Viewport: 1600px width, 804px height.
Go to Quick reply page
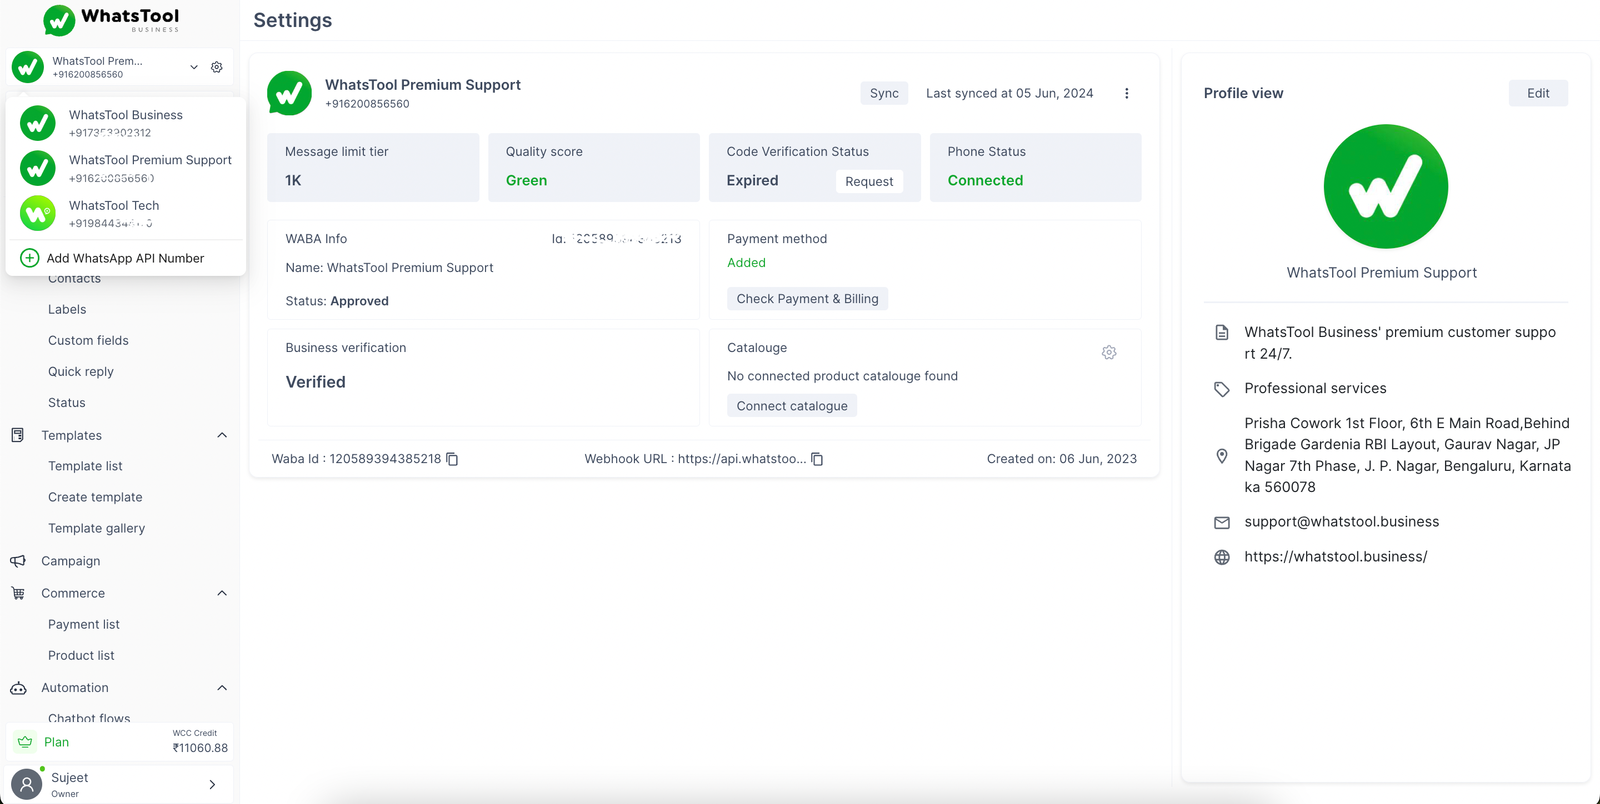click(81, 372)
